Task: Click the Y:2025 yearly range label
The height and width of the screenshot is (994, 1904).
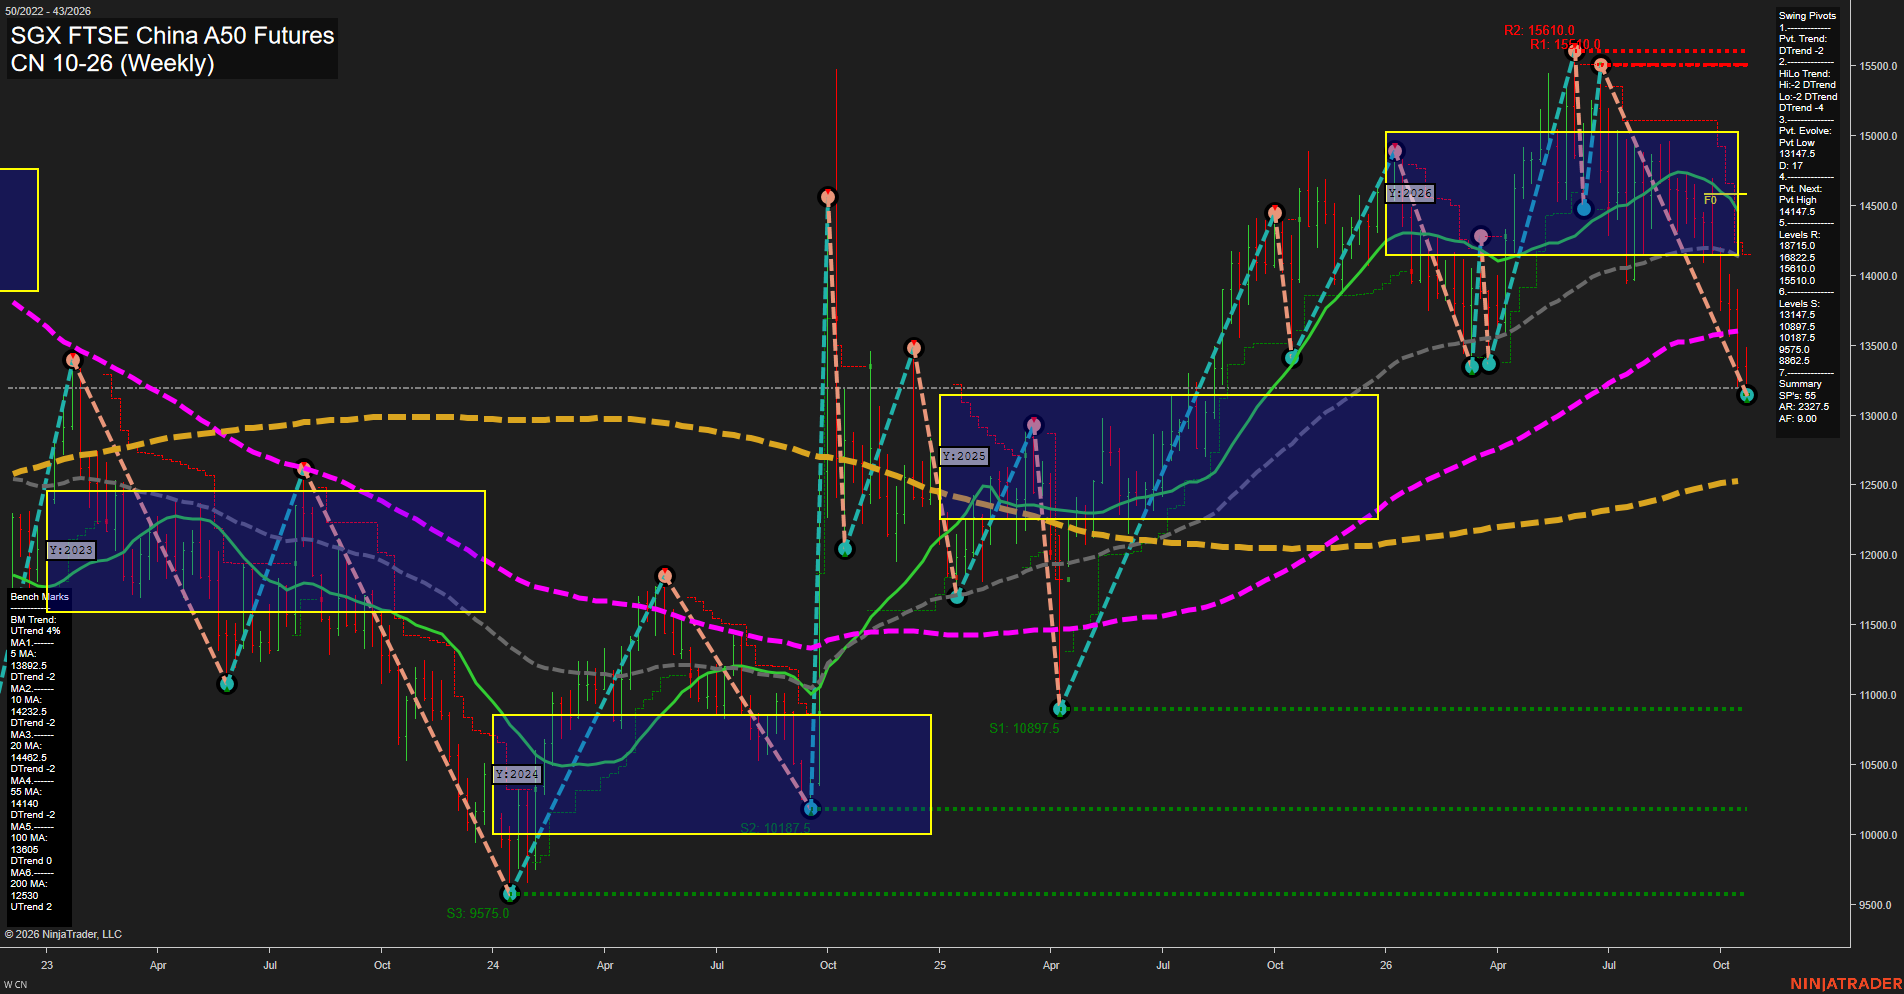Action: [964, 456]
